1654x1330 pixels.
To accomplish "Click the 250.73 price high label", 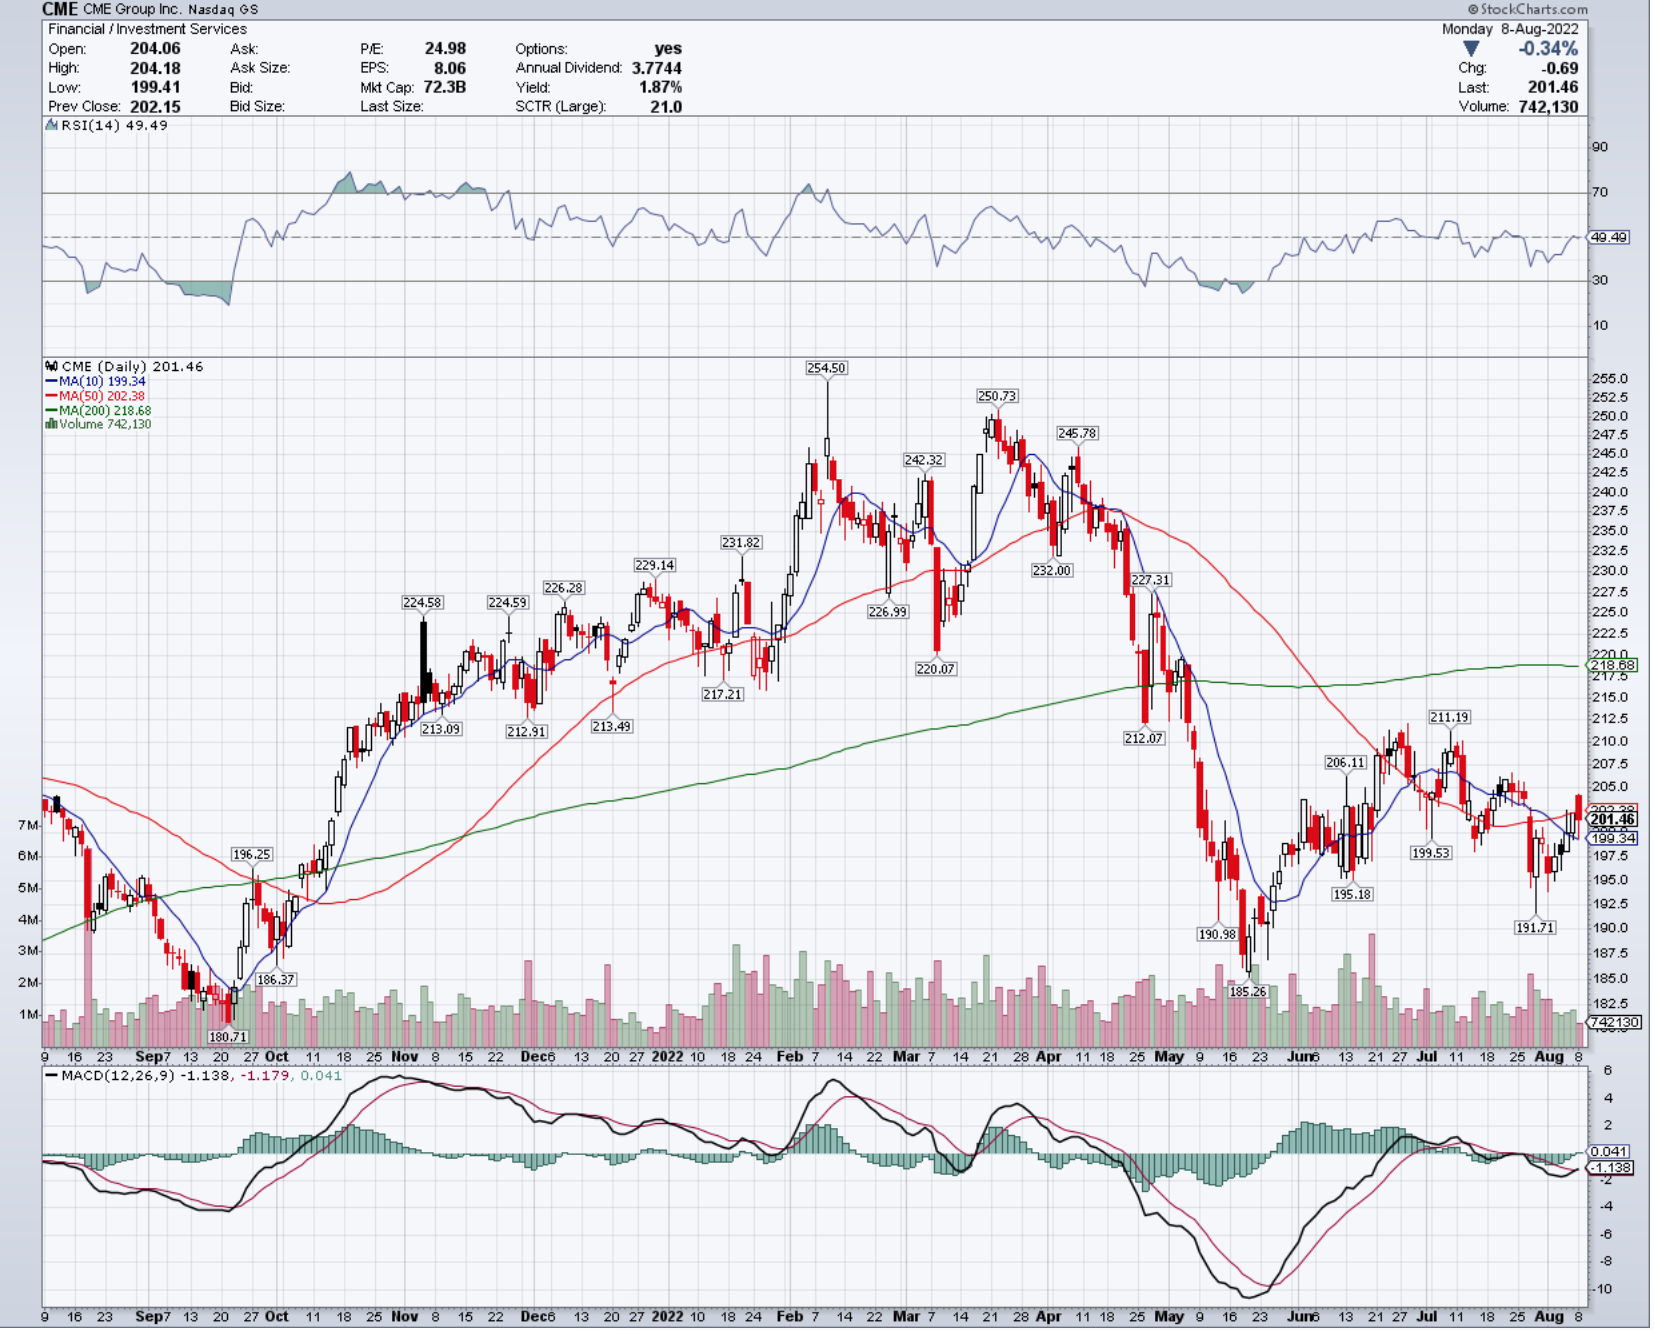I will pos(997,396).
